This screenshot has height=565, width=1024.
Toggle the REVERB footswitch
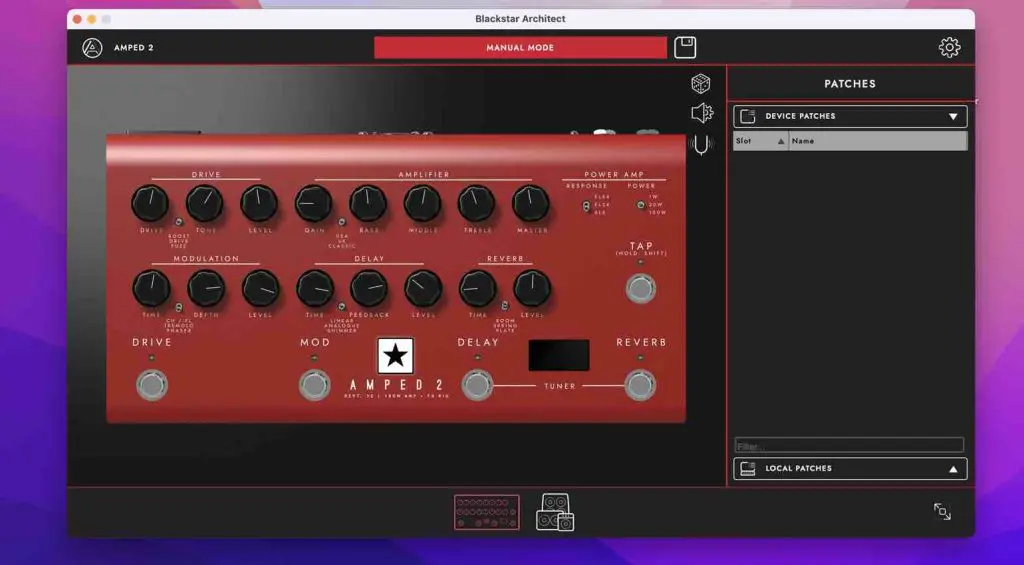pos(640,385)
